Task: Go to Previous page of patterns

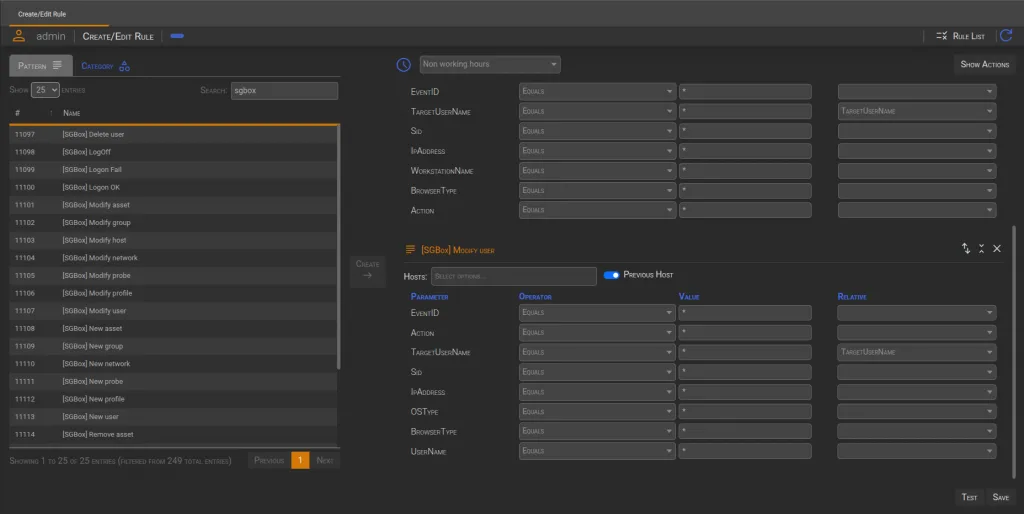Action: [x=269, y=460]
